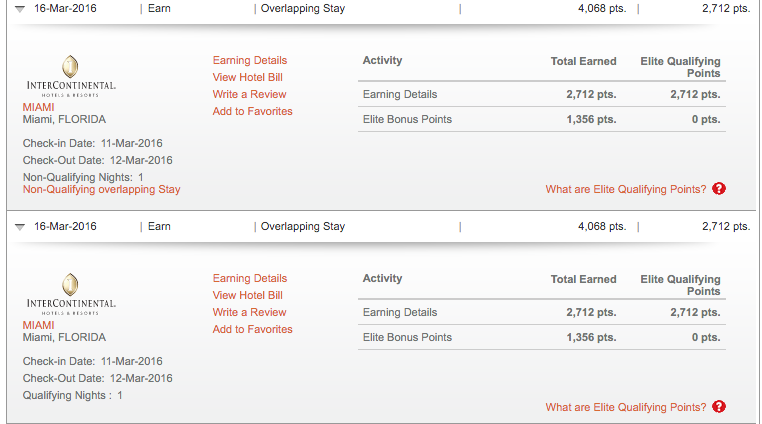Add the qualifying-nights stay hotel to Favorites

252,330
